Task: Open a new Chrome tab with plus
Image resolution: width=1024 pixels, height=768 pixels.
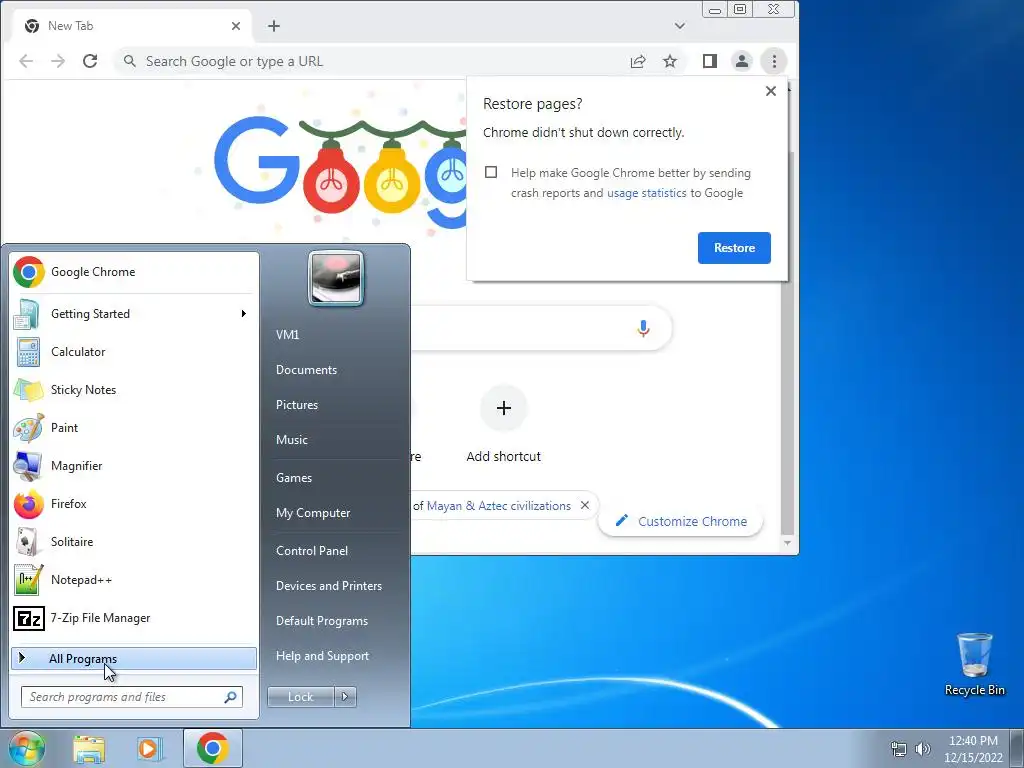Action: coord(274,26)
